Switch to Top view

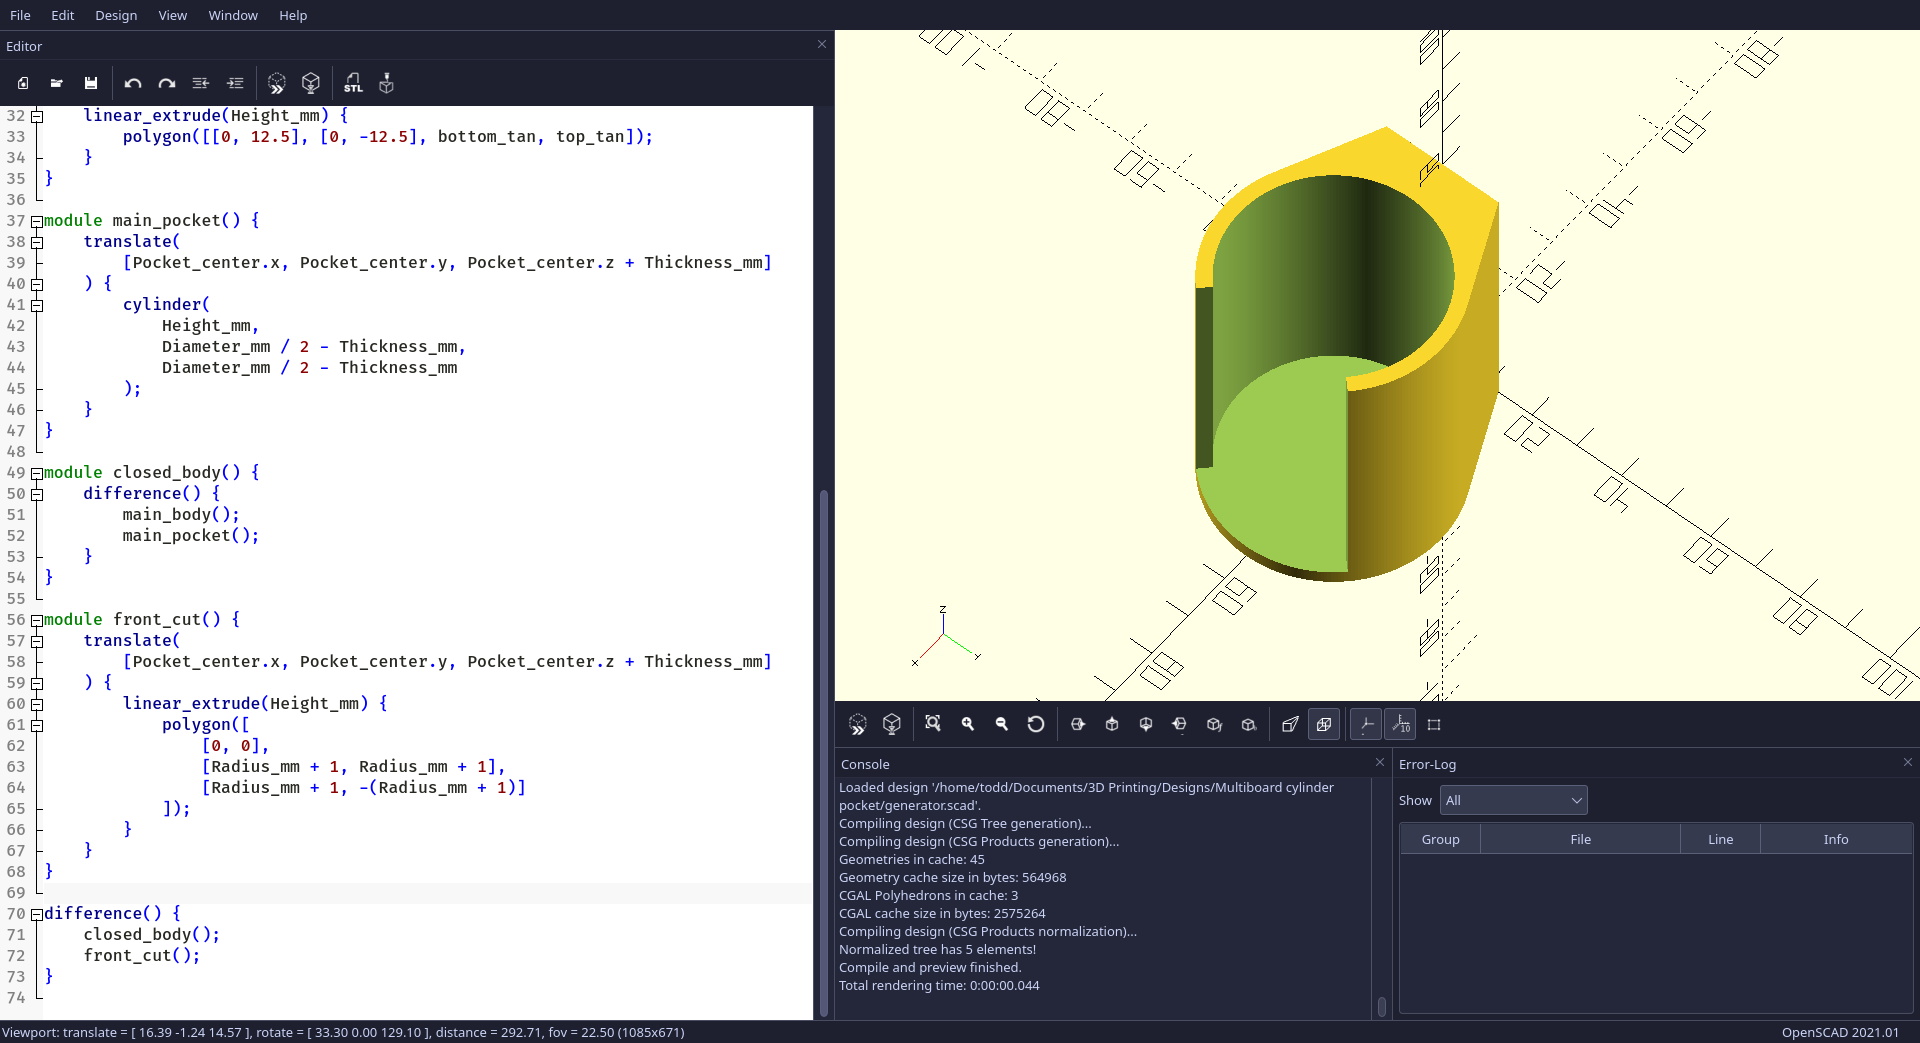point(1112,724)
